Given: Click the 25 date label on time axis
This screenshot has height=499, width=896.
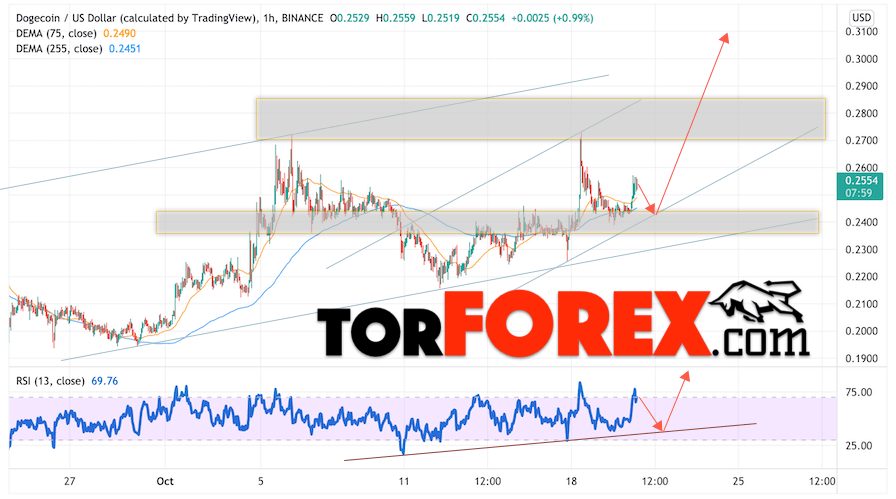Looking at the screenshot, I should tap(738, 481).
